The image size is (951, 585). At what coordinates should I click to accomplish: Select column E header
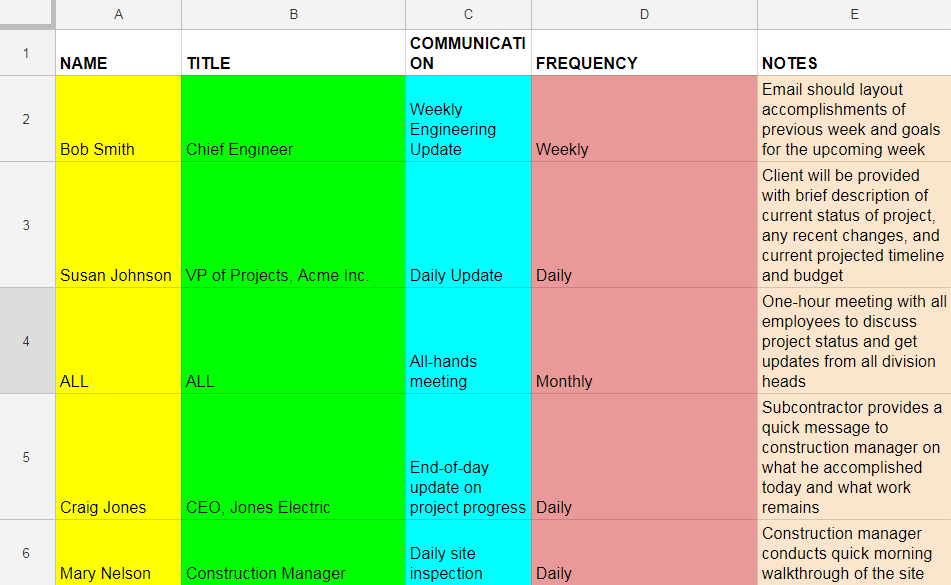coord(854,14)
